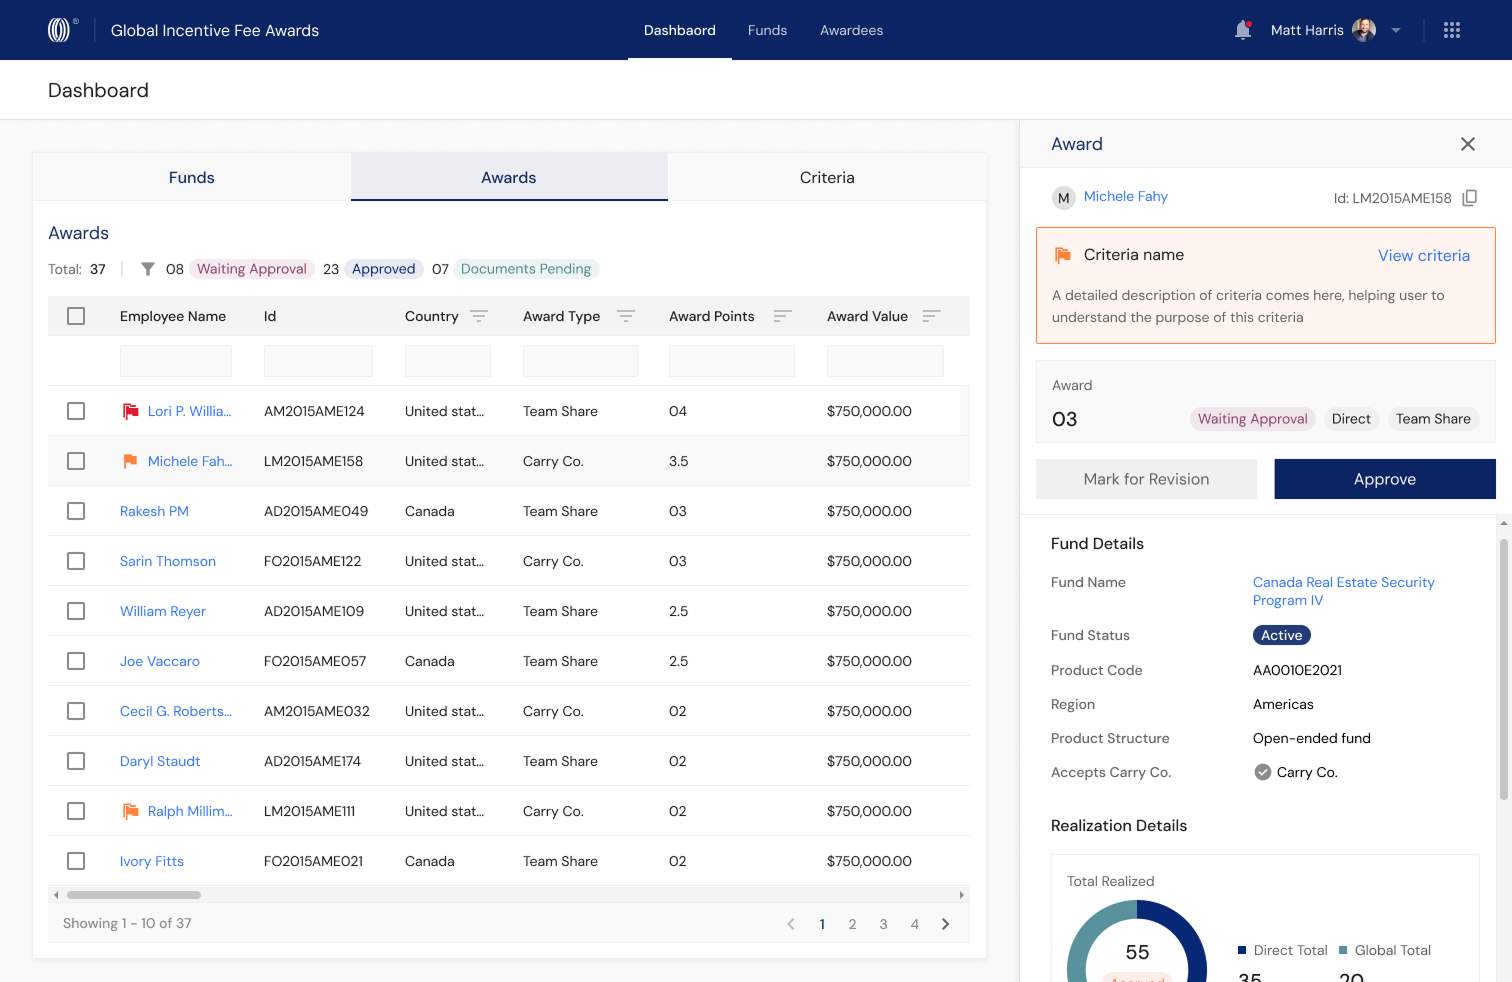Viewport: 1512px width, 982px height.
Task: Click Mark for Revision button
Action: pyautogui.click(x=1146, y=479)
